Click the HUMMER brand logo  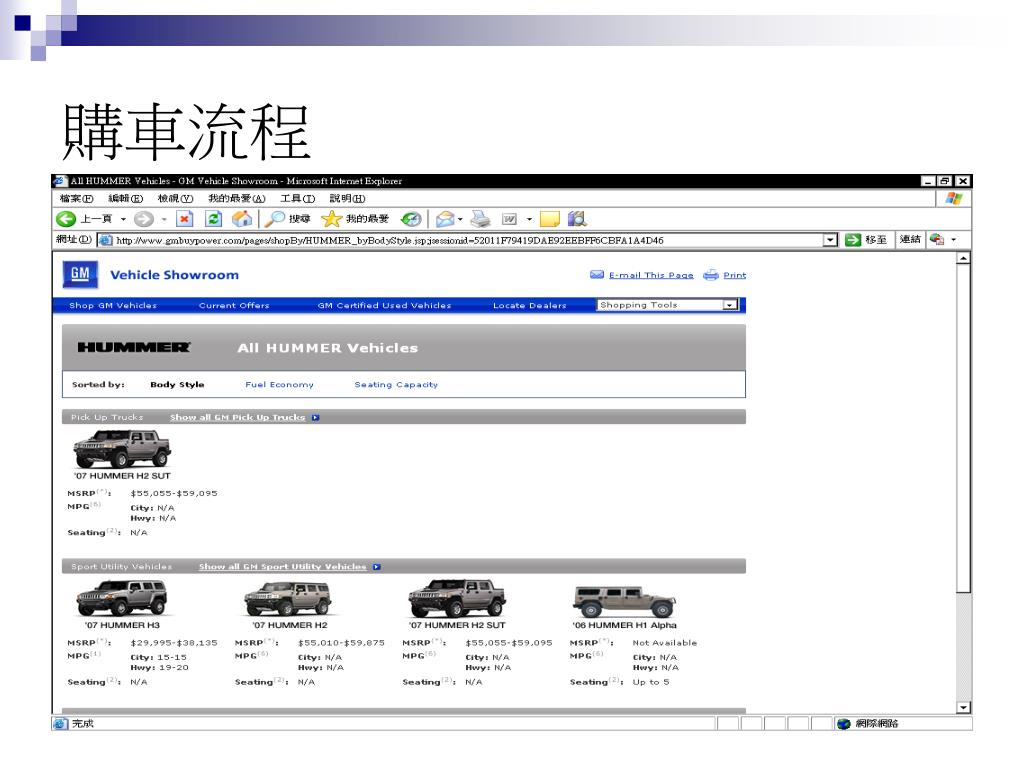(134, 347)
